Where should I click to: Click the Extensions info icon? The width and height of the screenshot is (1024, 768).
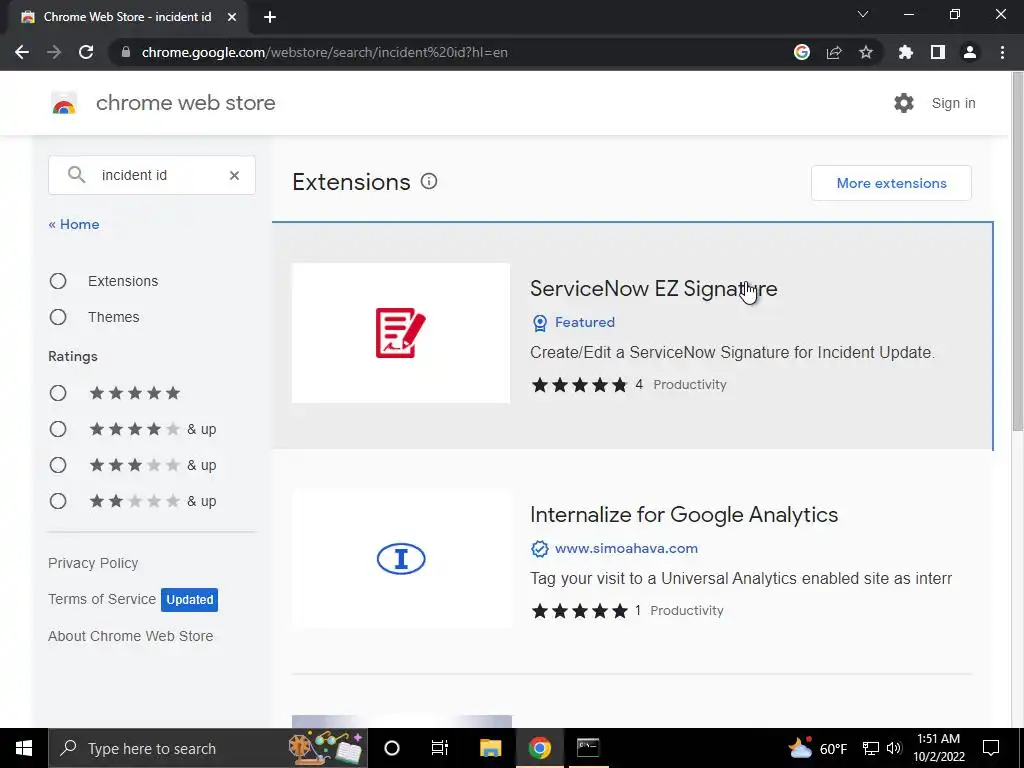(x=428, y=182)
